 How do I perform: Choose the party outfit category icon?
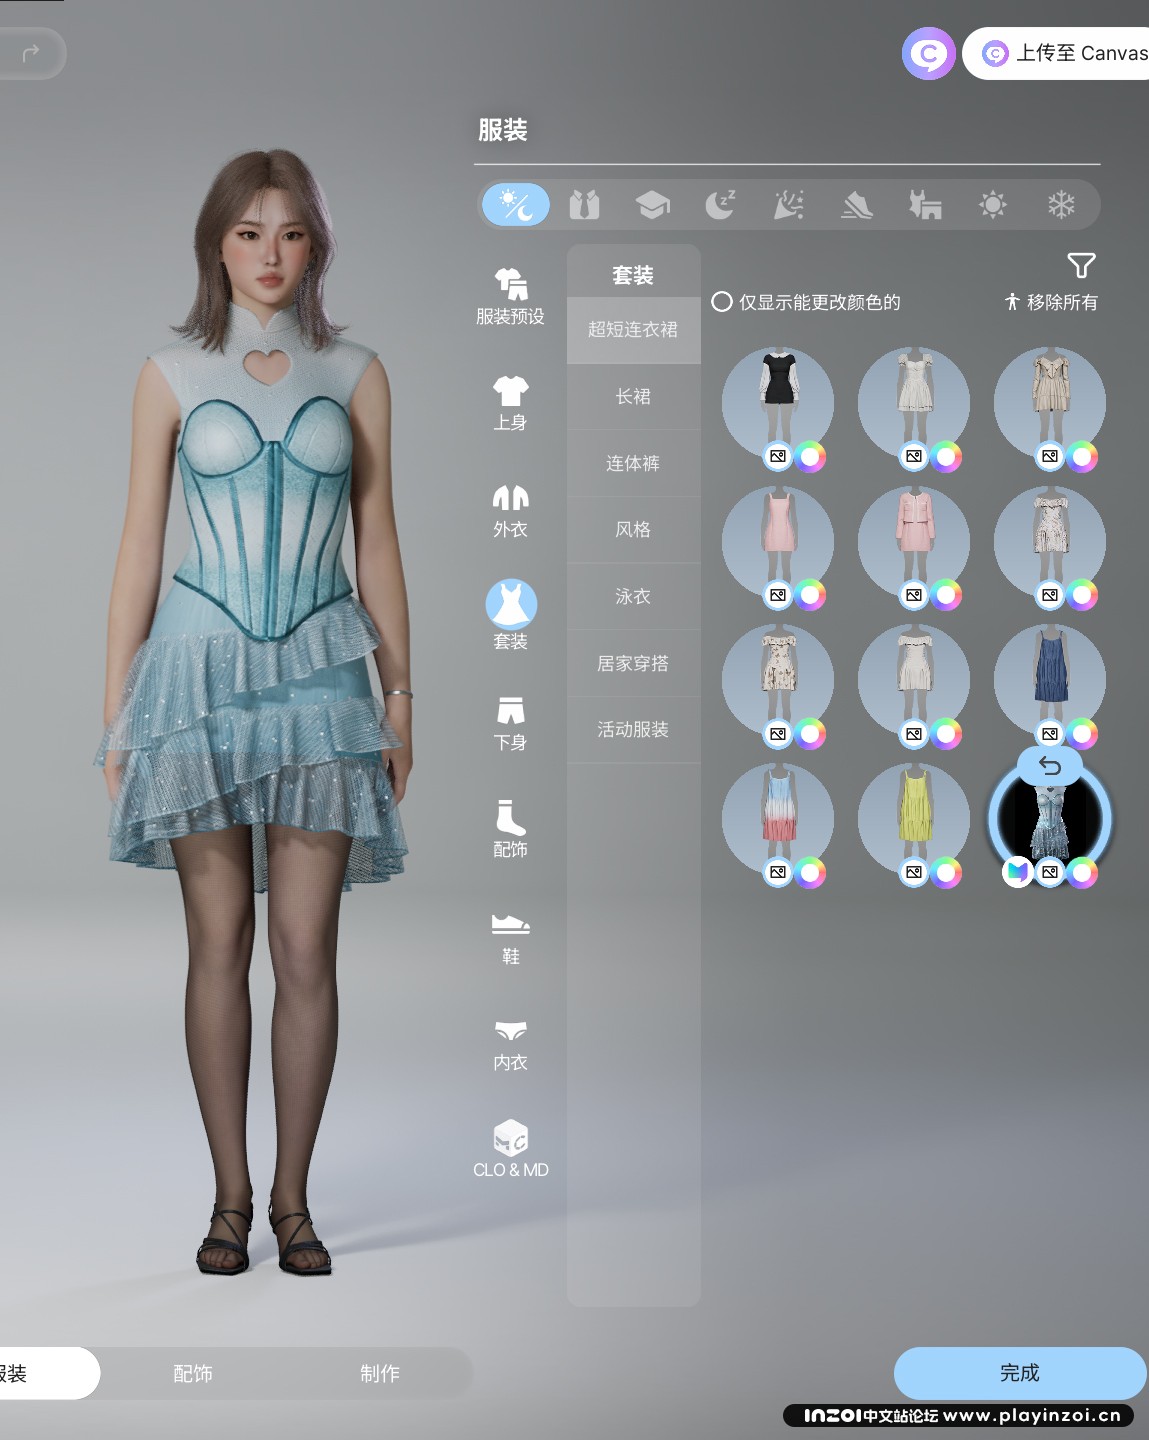click(x=788, y=205)
